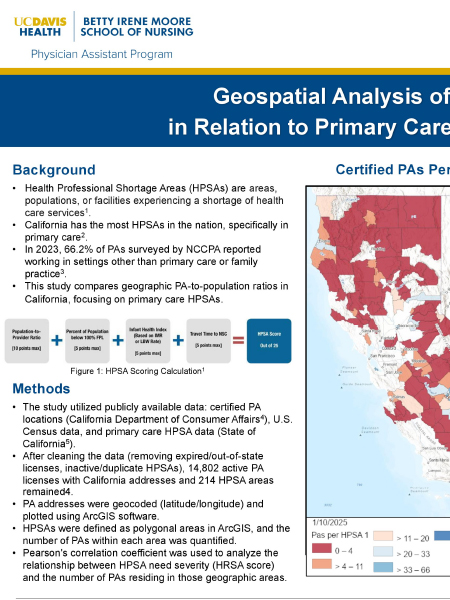Select the Travel Time to NSC box
450x600 pixels.
(209, 341)
